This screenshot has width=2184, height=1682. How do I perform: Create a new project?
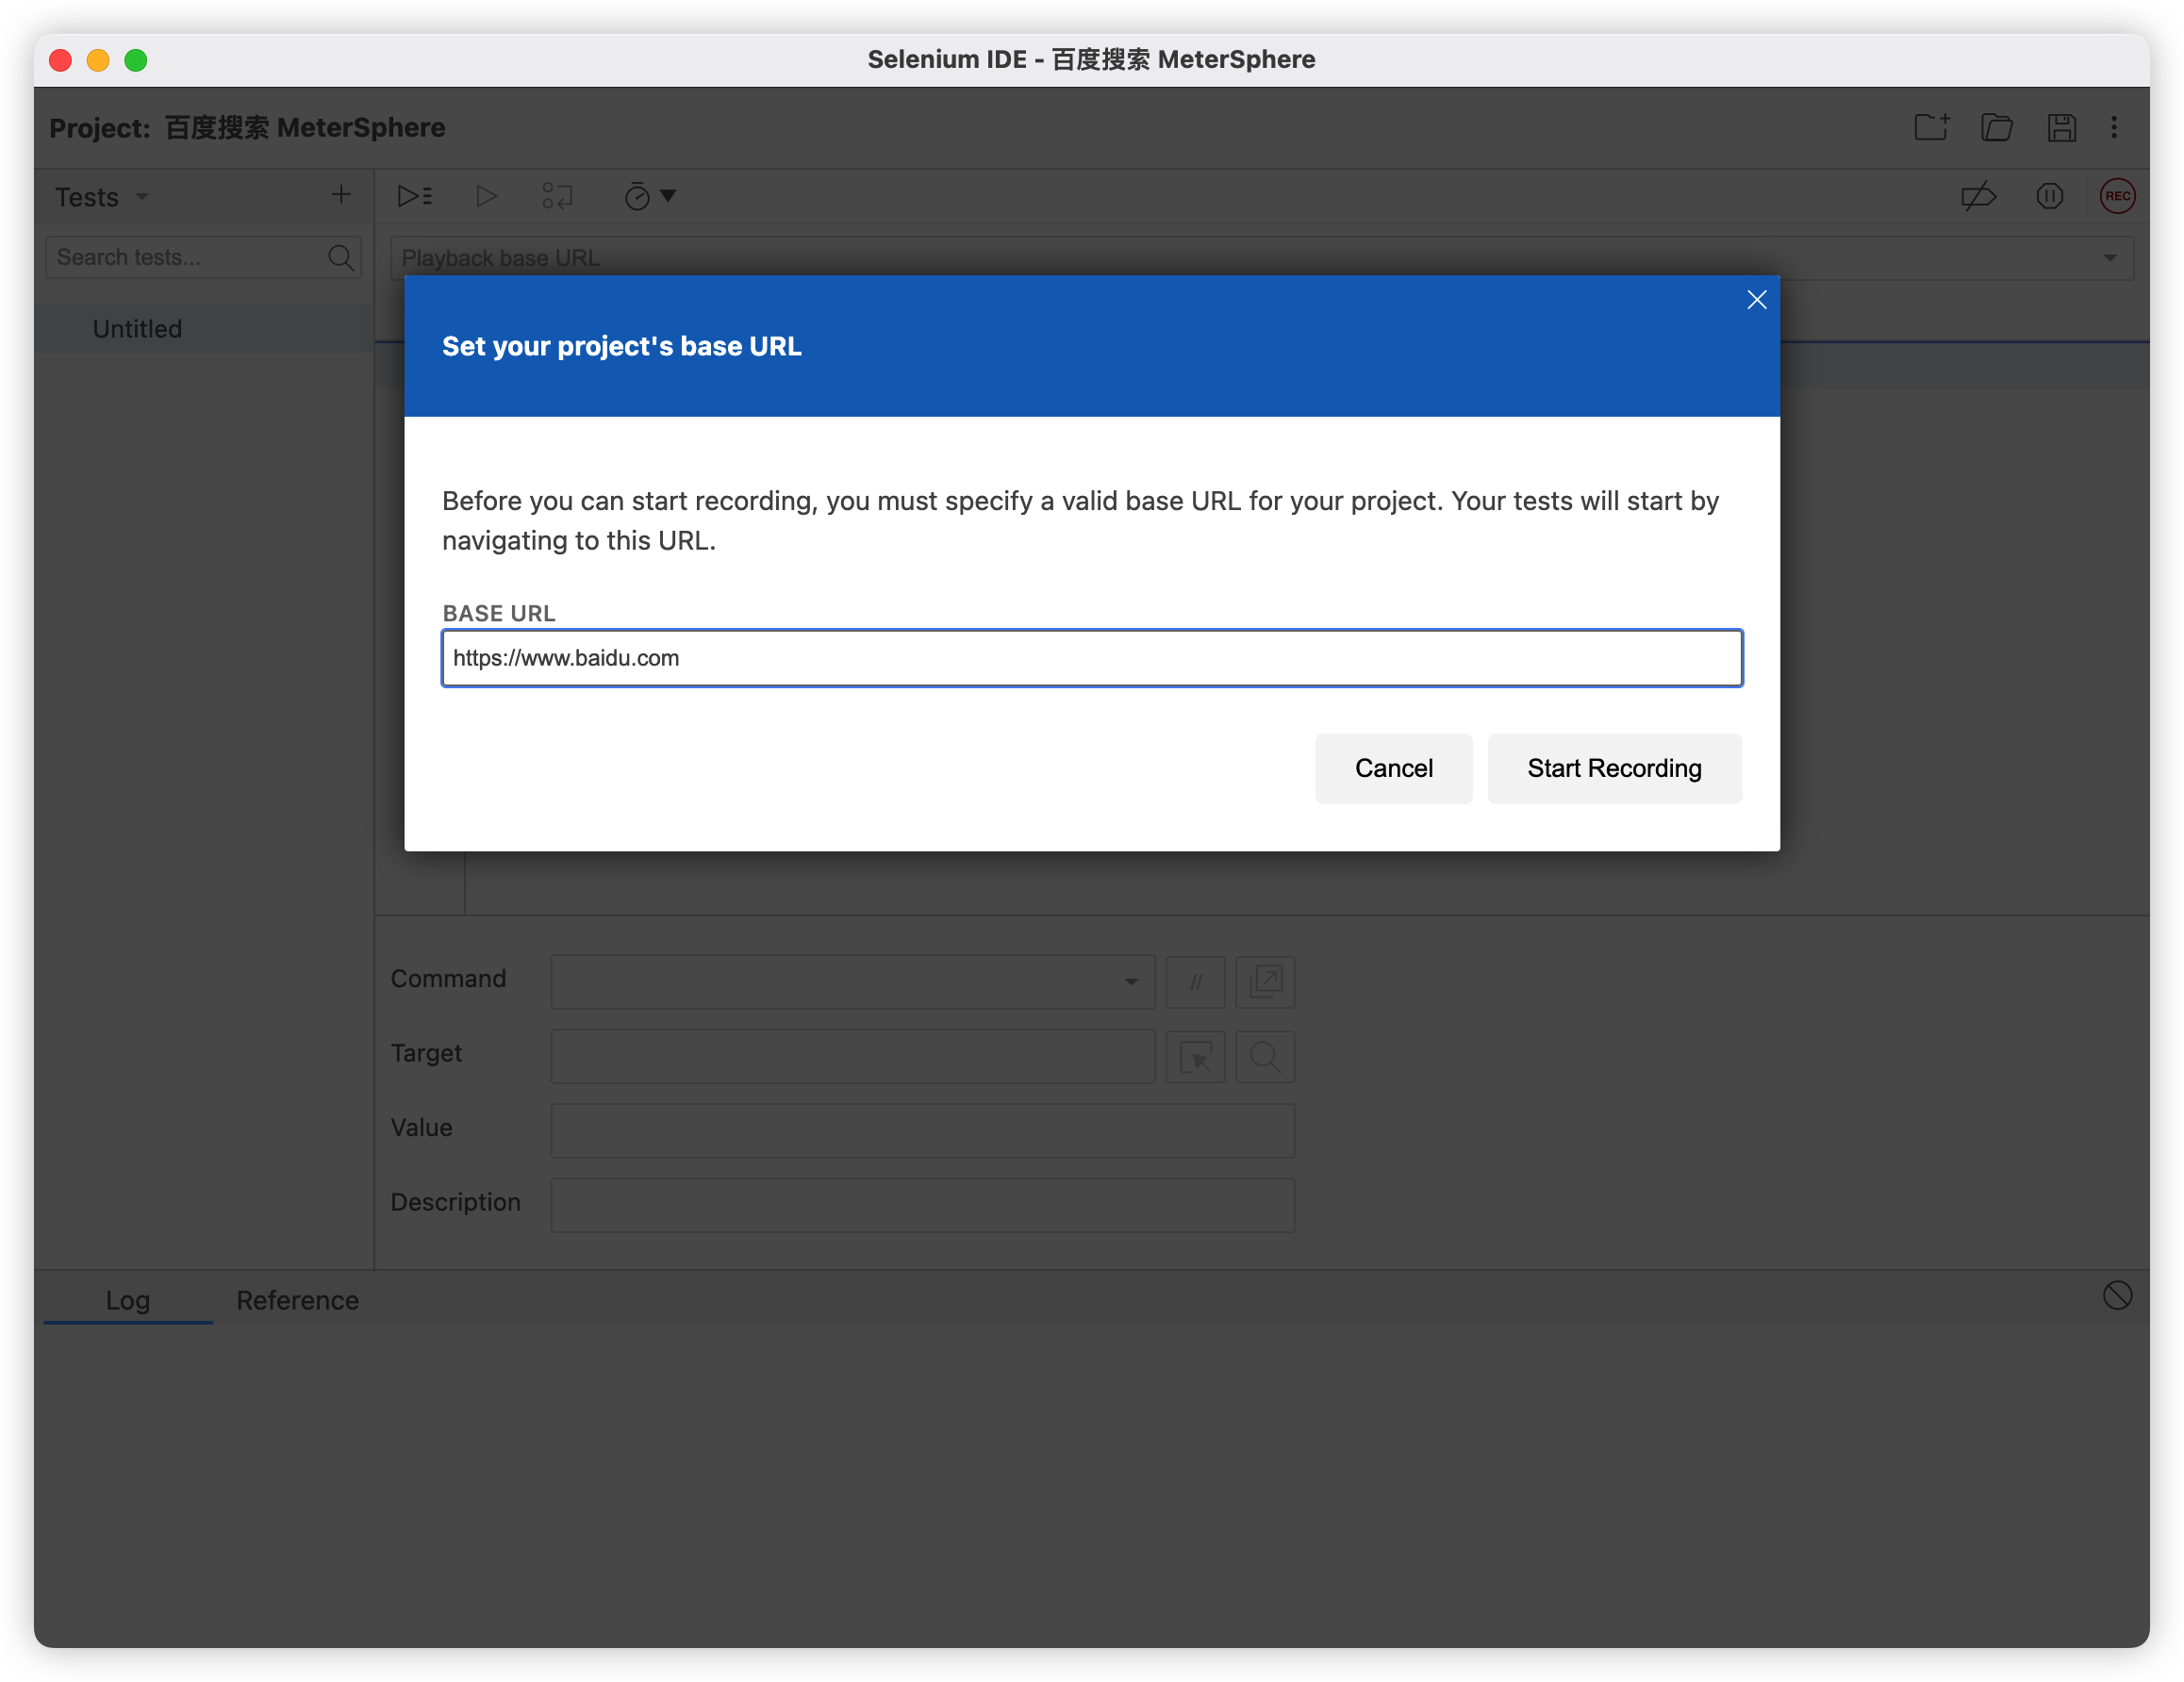click(x=1931, y=127)
